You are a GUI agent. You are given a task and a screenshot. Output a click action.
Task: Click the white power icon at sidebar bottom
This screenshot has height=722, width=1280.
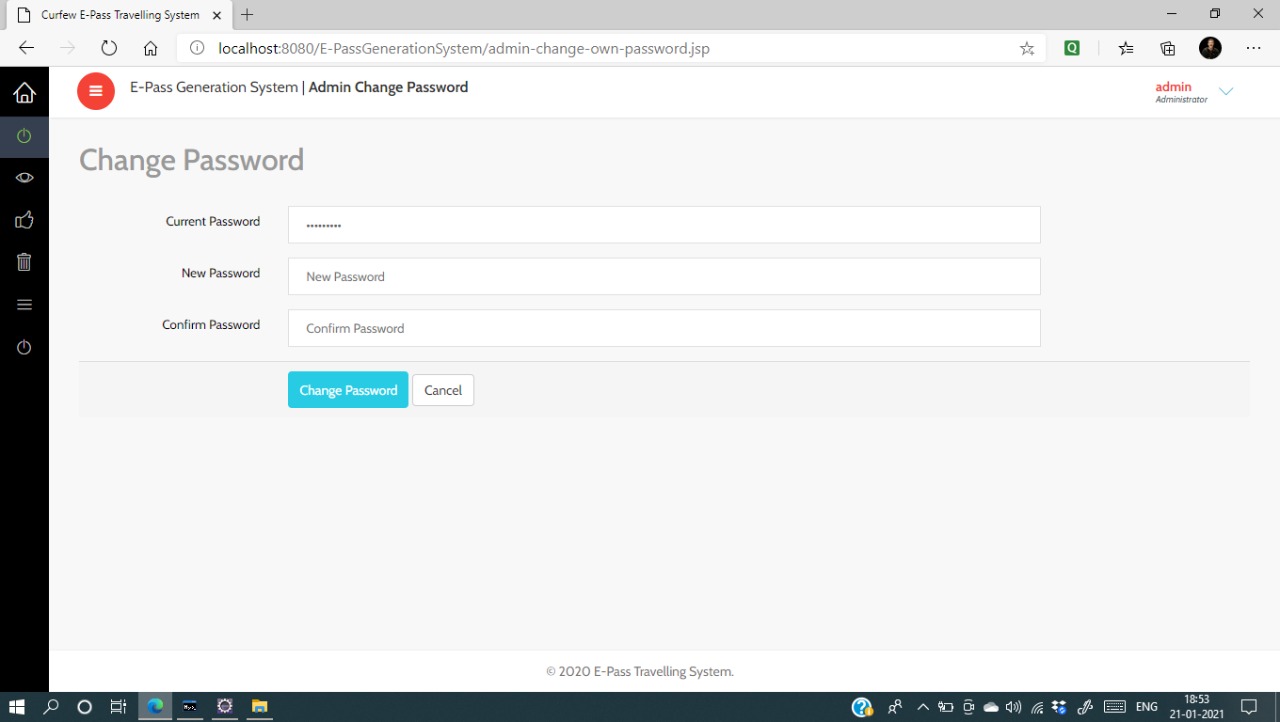(x=24, y=347)
